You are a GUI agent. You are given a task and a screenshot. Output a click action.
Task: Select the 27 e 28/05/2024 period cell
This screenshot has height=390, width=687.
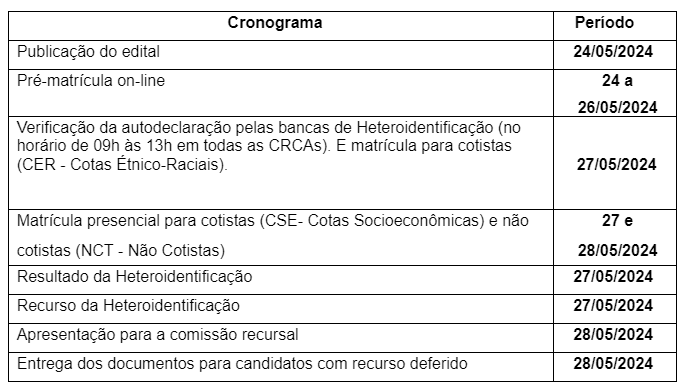617,235
